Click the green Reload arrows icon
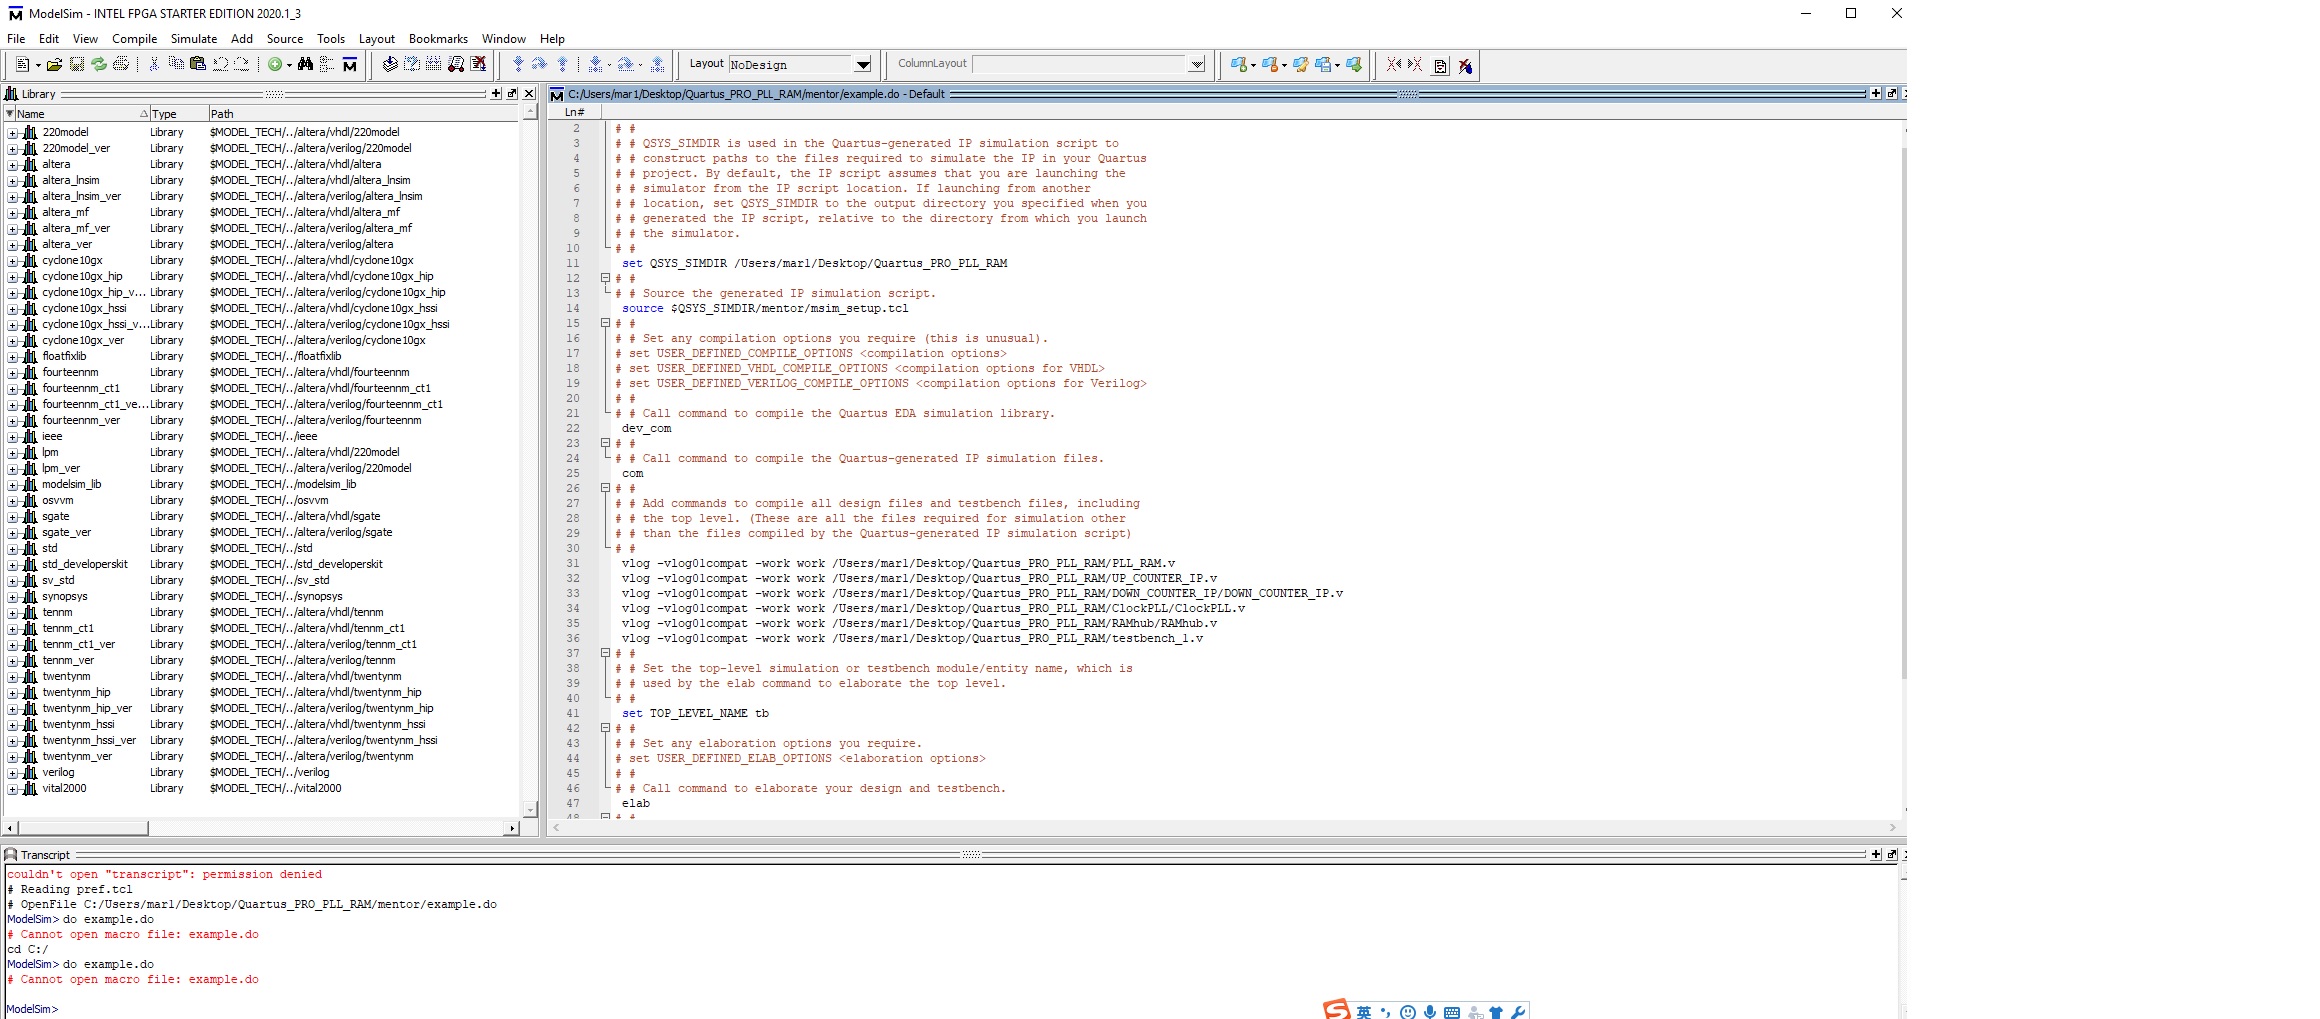The width and height of the screenshot is (2320, 1019). point(99,65)
